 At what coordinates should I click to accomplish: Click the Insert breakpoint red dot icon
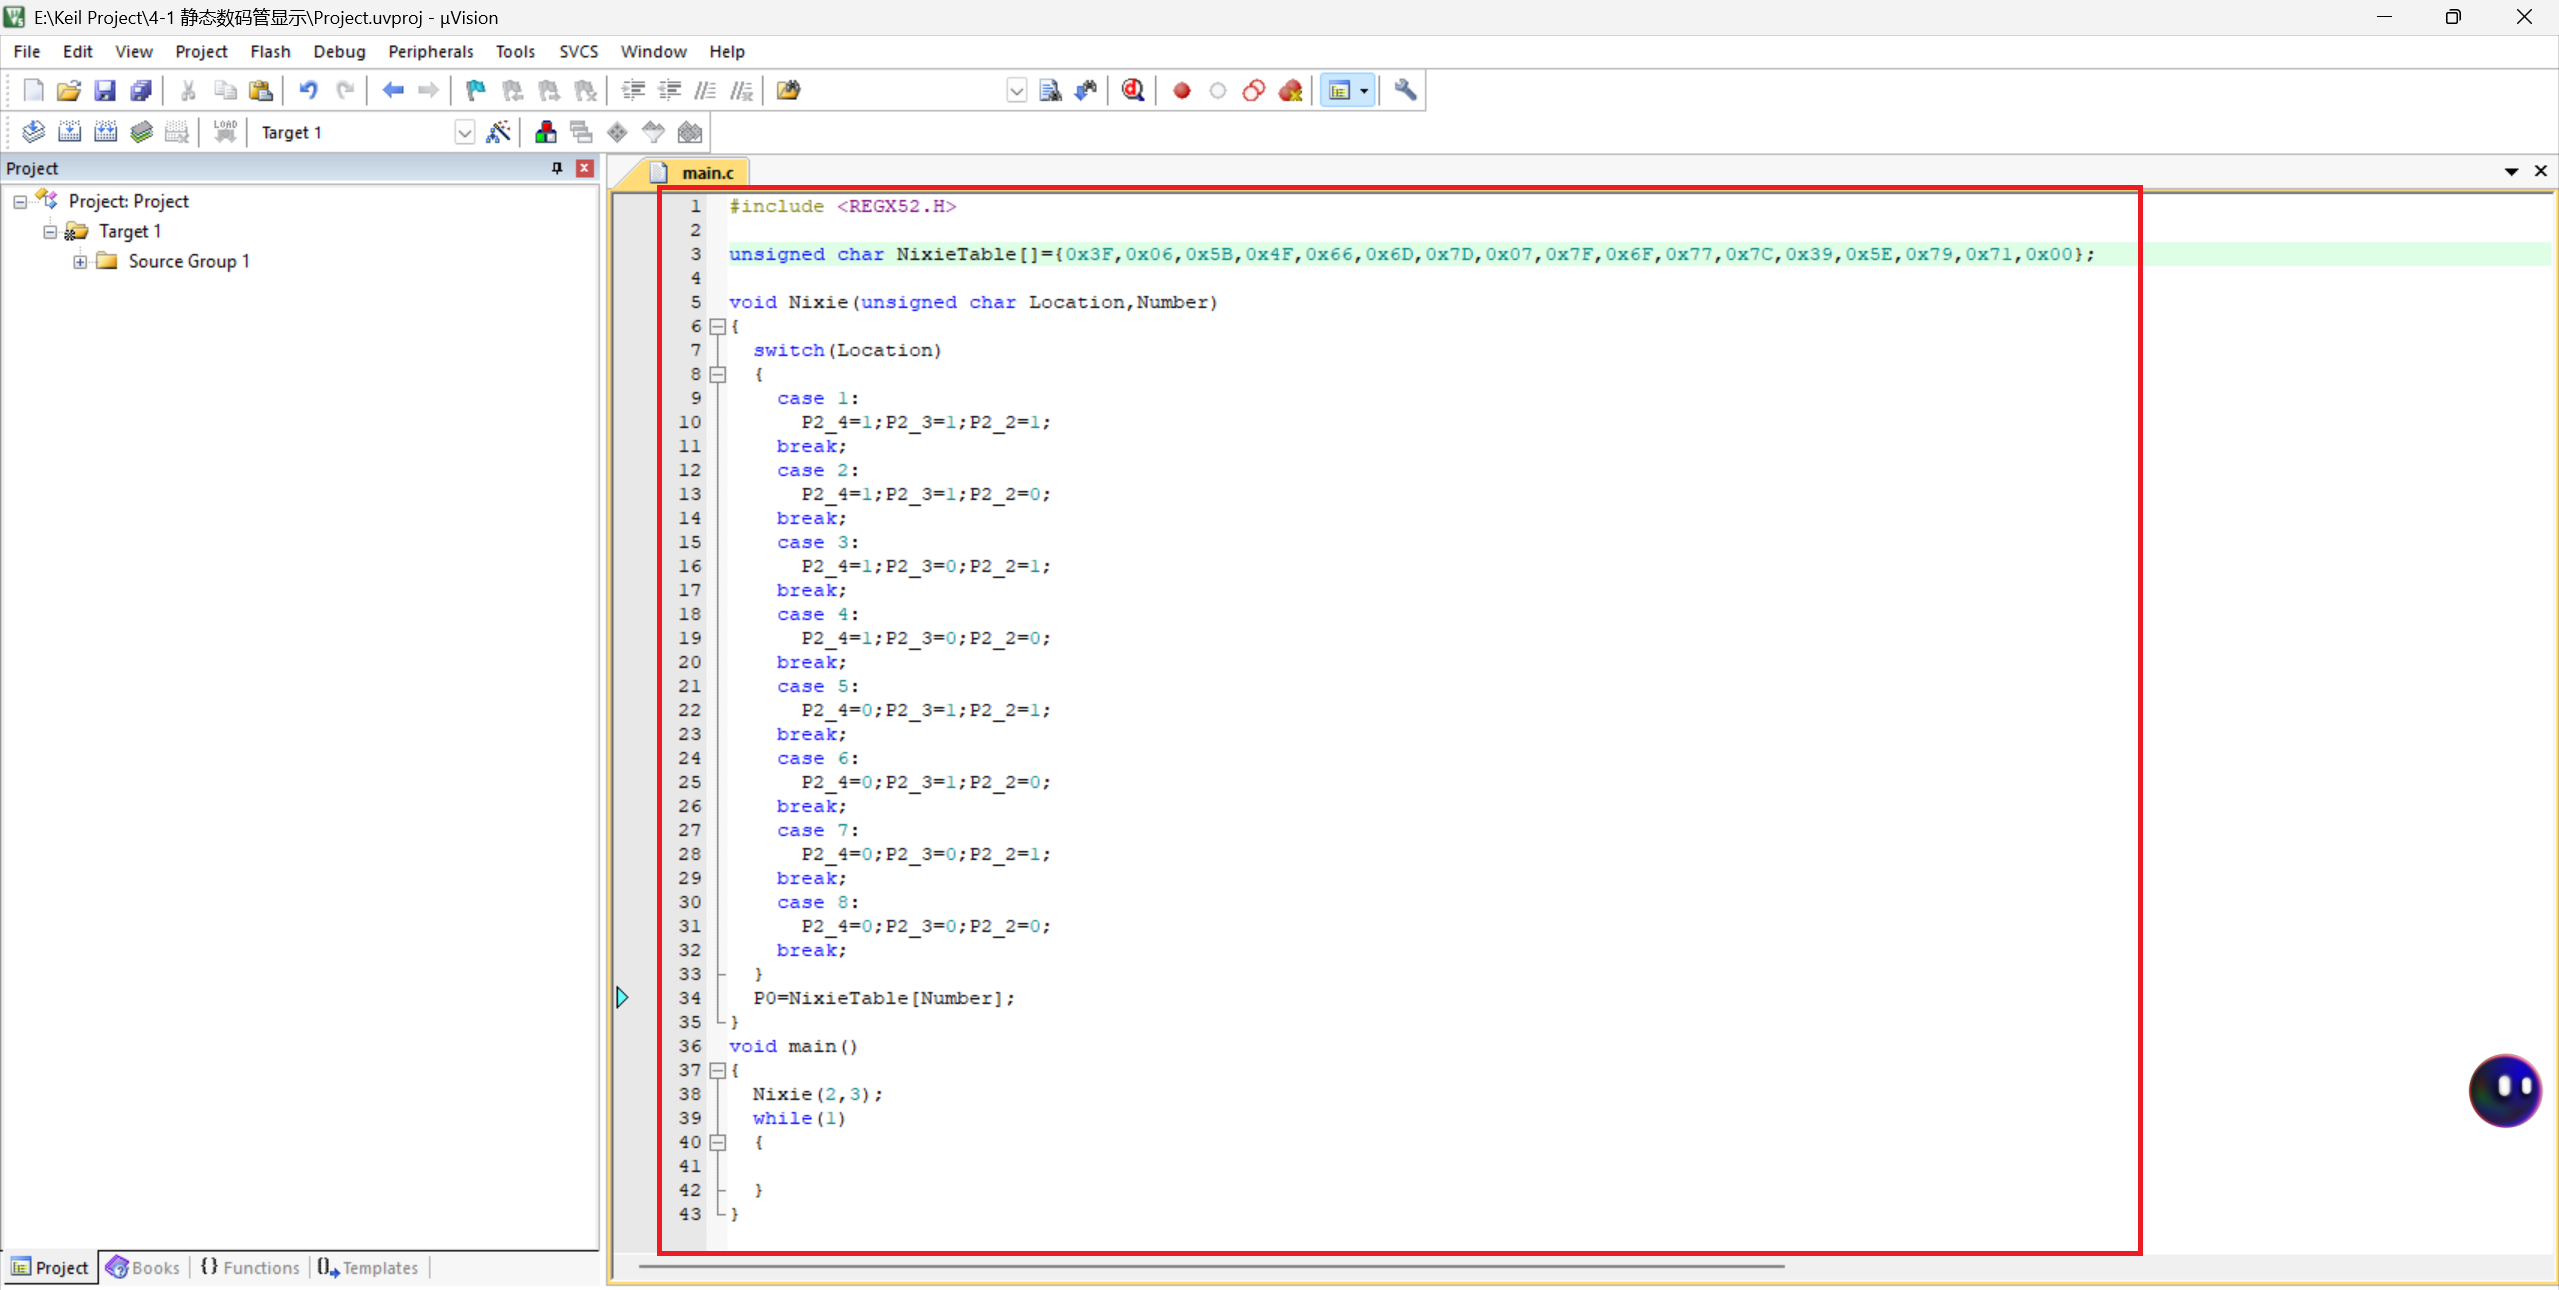[1181, 90]
